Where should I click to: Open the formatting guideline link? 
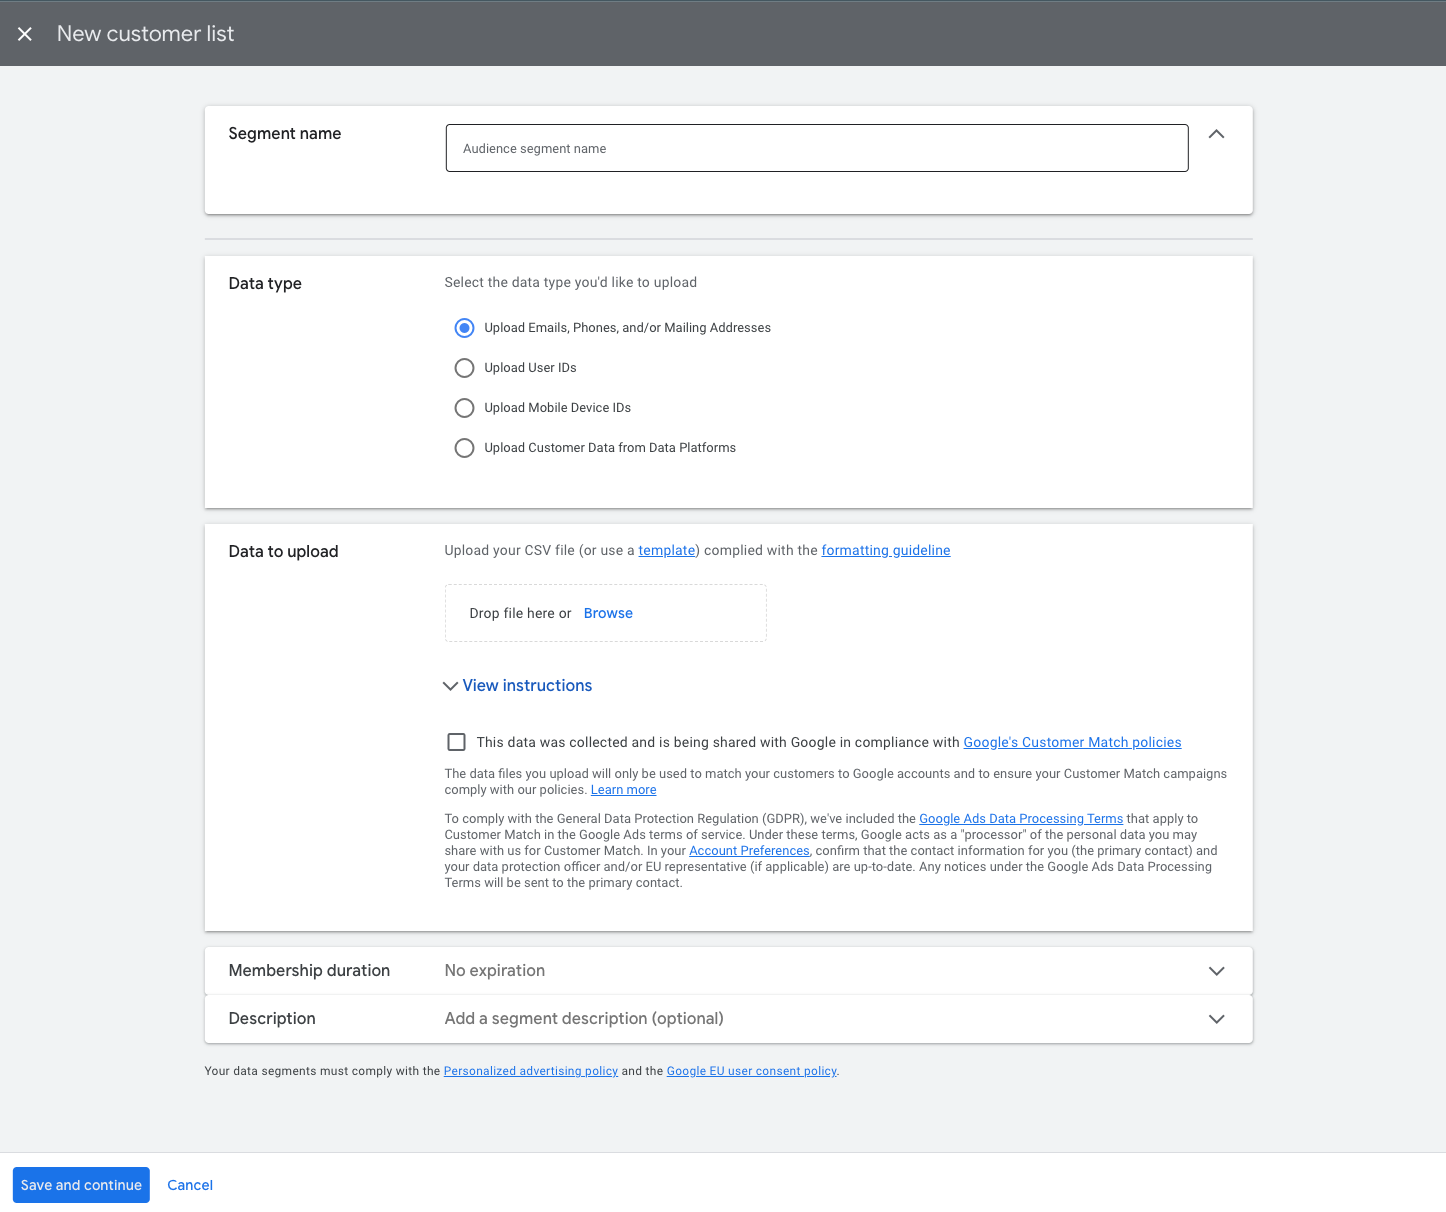[885, 551]
